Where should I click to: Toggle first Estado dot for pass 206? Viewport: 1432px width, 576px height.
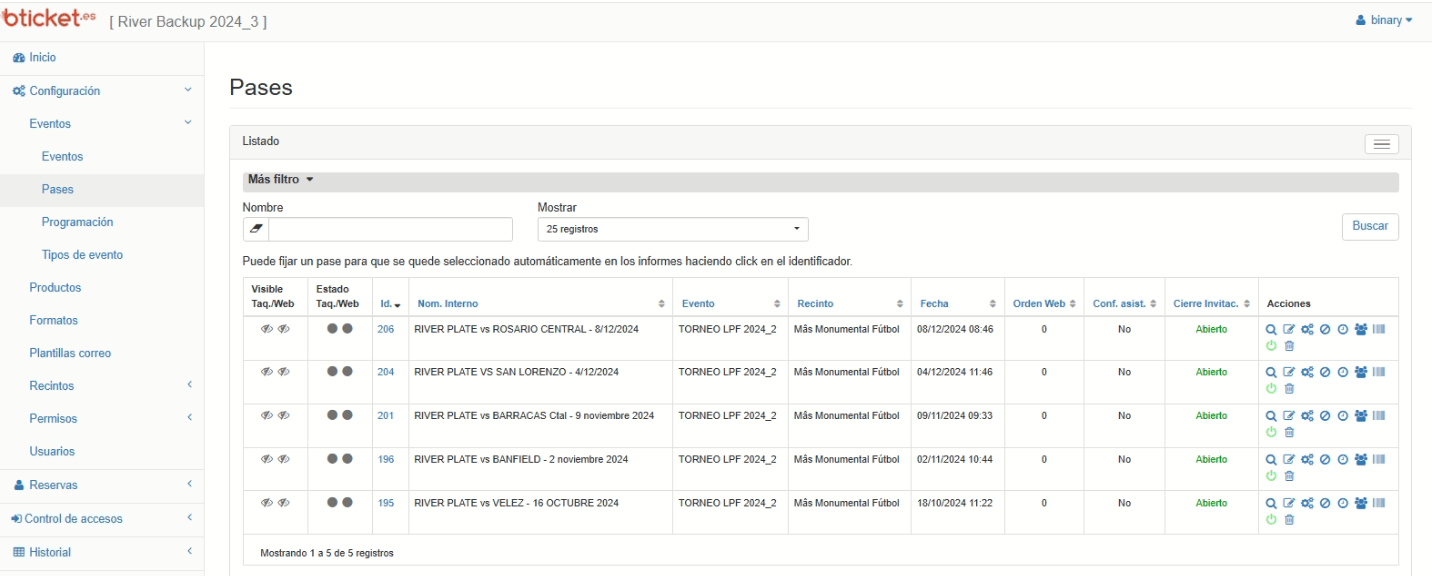[x=332, y=328]
